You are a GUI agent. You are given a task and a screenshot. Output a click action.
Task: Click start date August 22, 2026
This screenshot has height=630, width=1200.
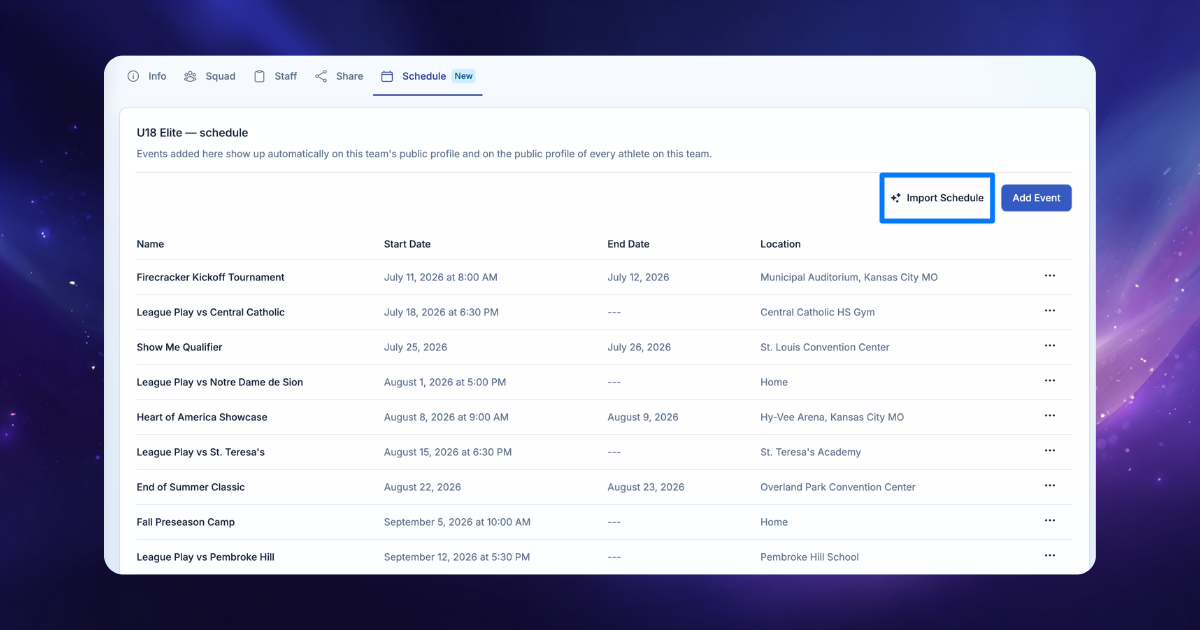coord(423,487)
